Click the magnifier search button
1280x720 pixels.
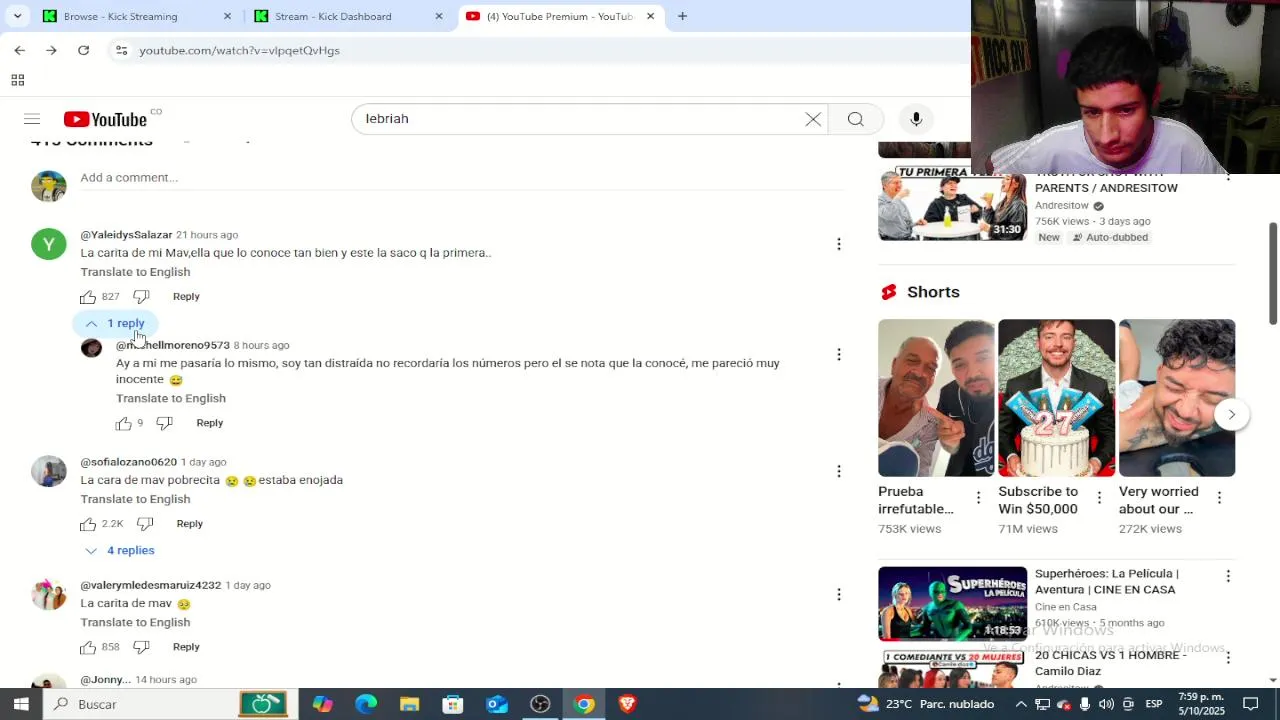[856, 119]
